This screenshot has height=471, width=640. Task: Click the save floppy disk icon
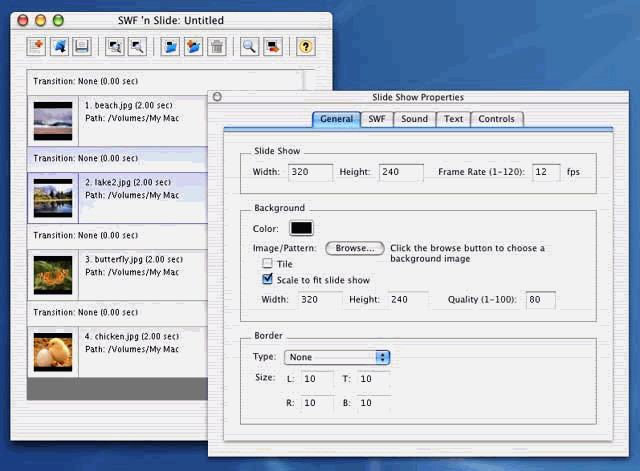tap(82, 47)
